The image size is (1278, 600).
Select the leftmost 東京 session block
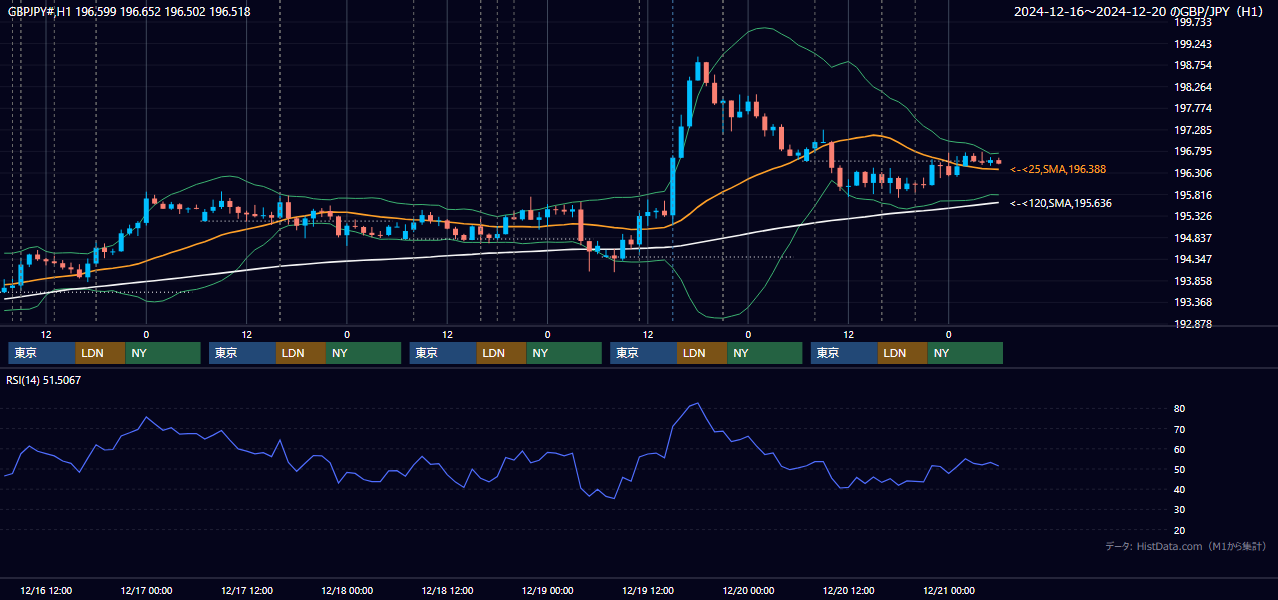coord(41,353)
